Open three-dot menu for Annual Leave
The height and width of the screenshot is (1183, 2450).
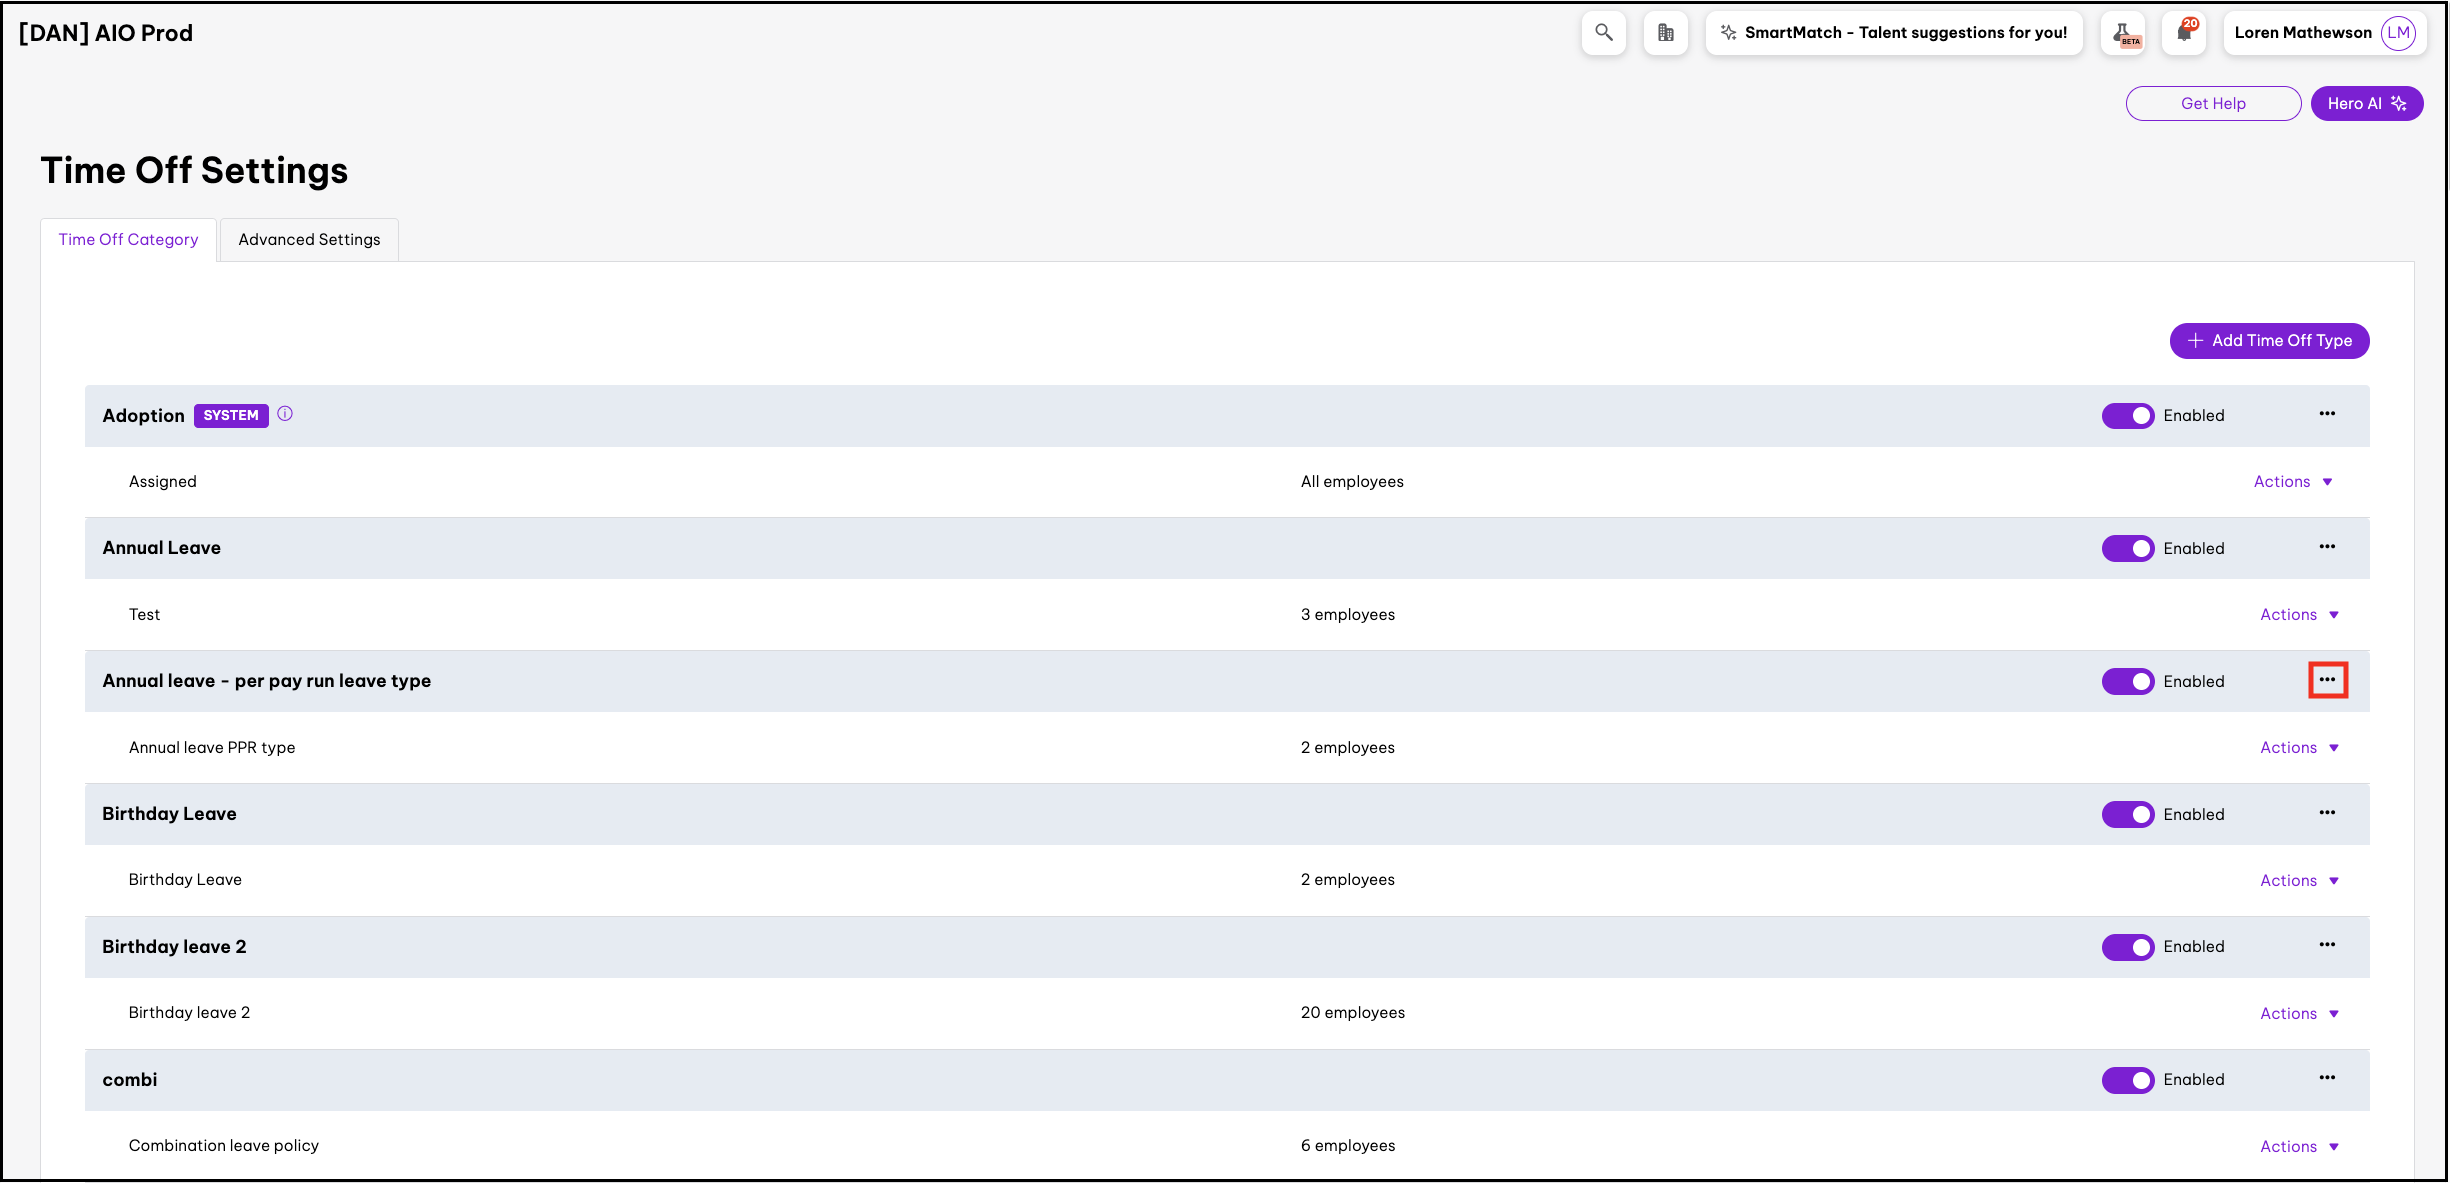[2327, 547]
